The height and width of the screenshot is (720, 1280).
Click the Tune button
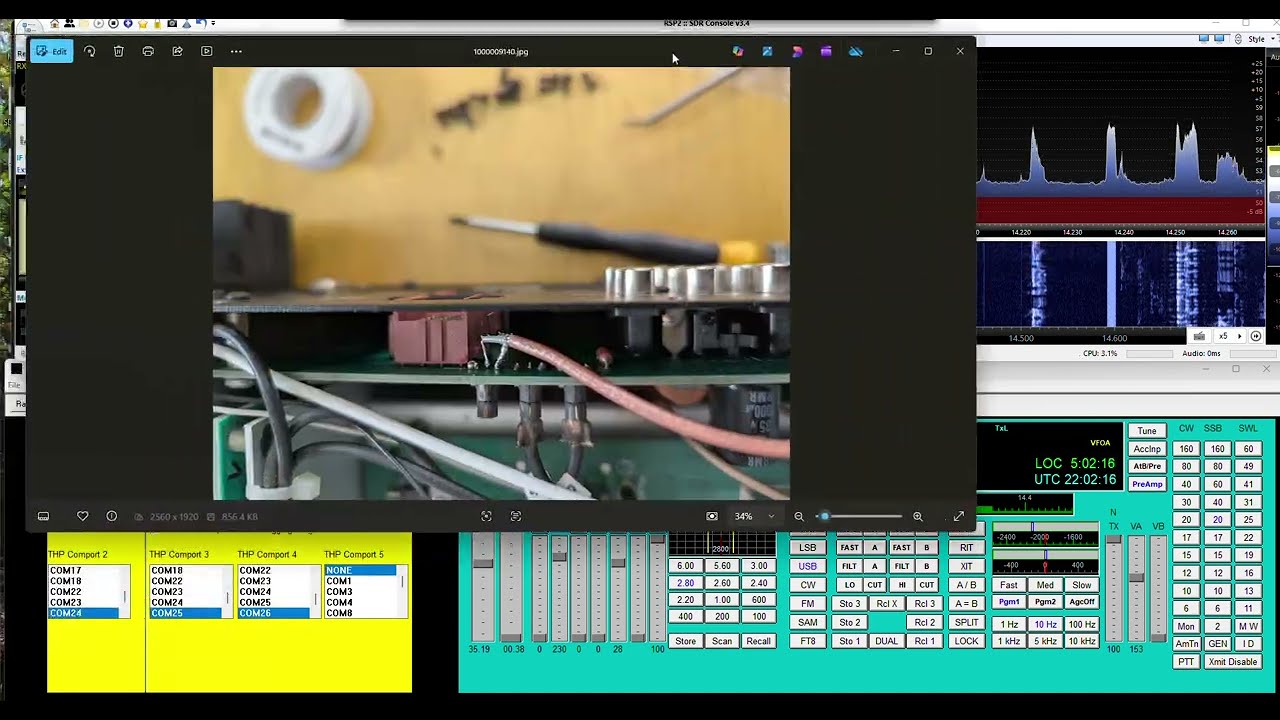1147,431
